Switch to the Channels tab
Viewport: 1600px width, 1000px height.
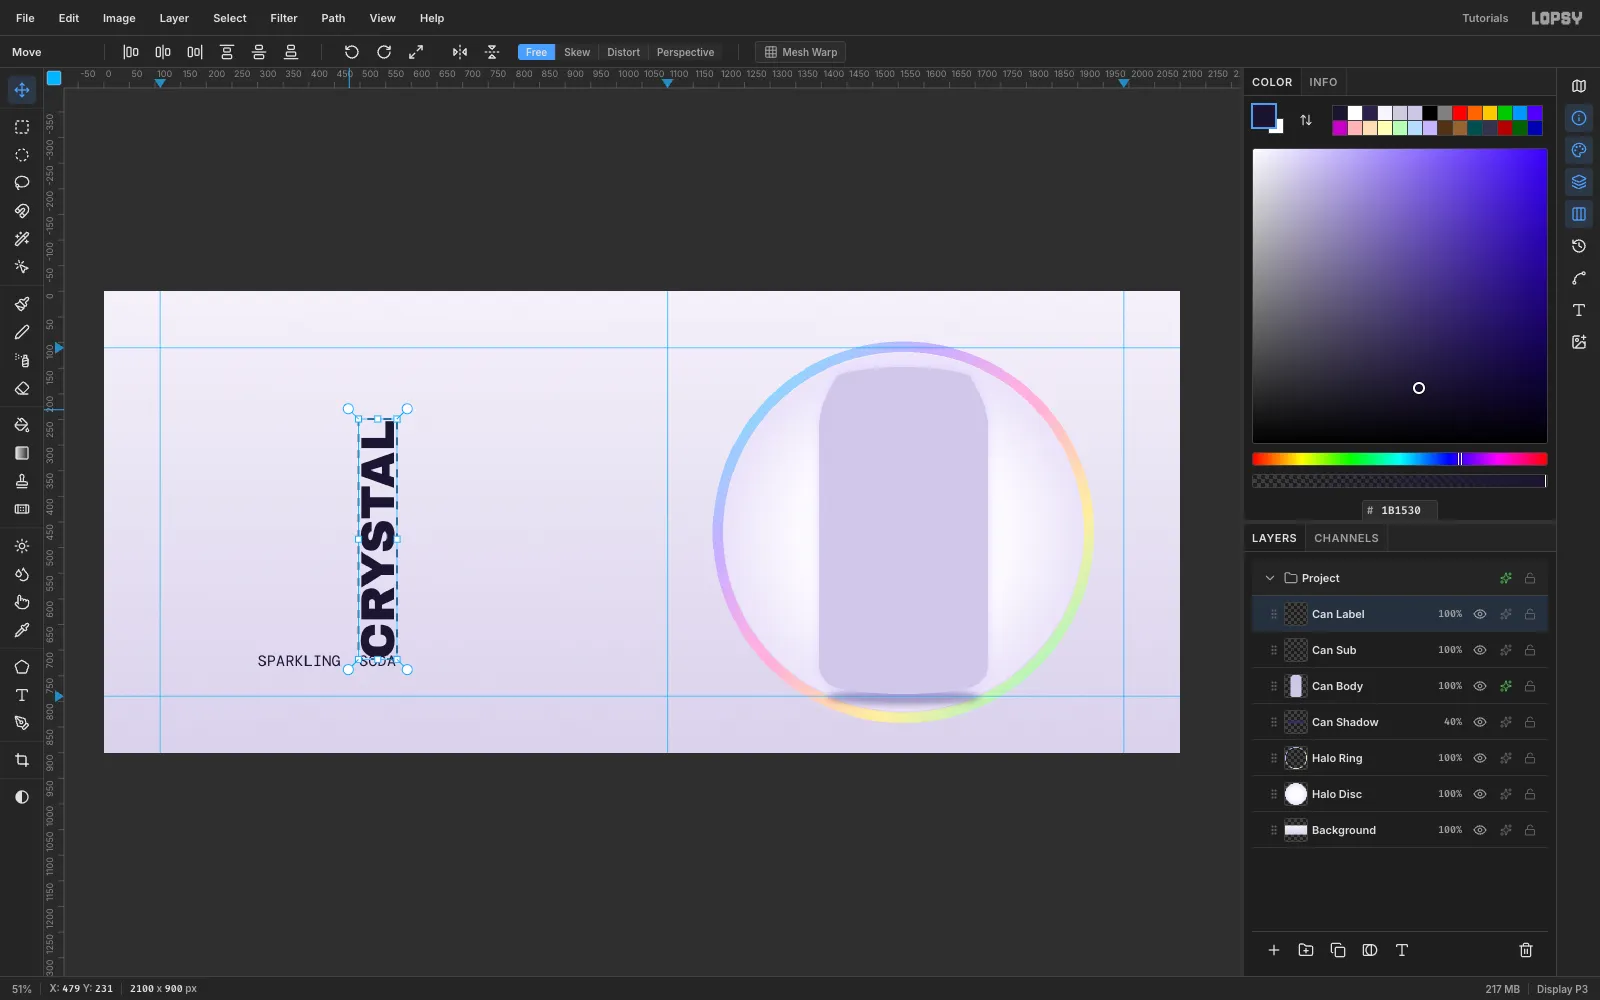pos(1346,538)
